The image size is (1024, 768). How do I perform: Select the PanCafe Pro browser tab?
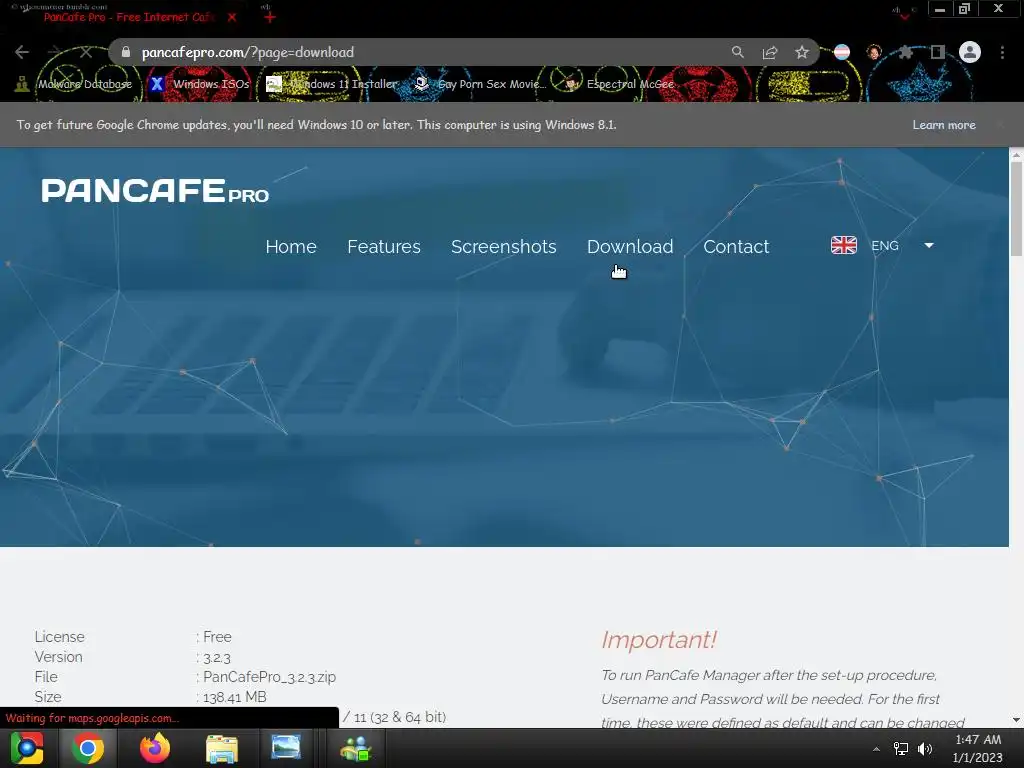[129, 17]
